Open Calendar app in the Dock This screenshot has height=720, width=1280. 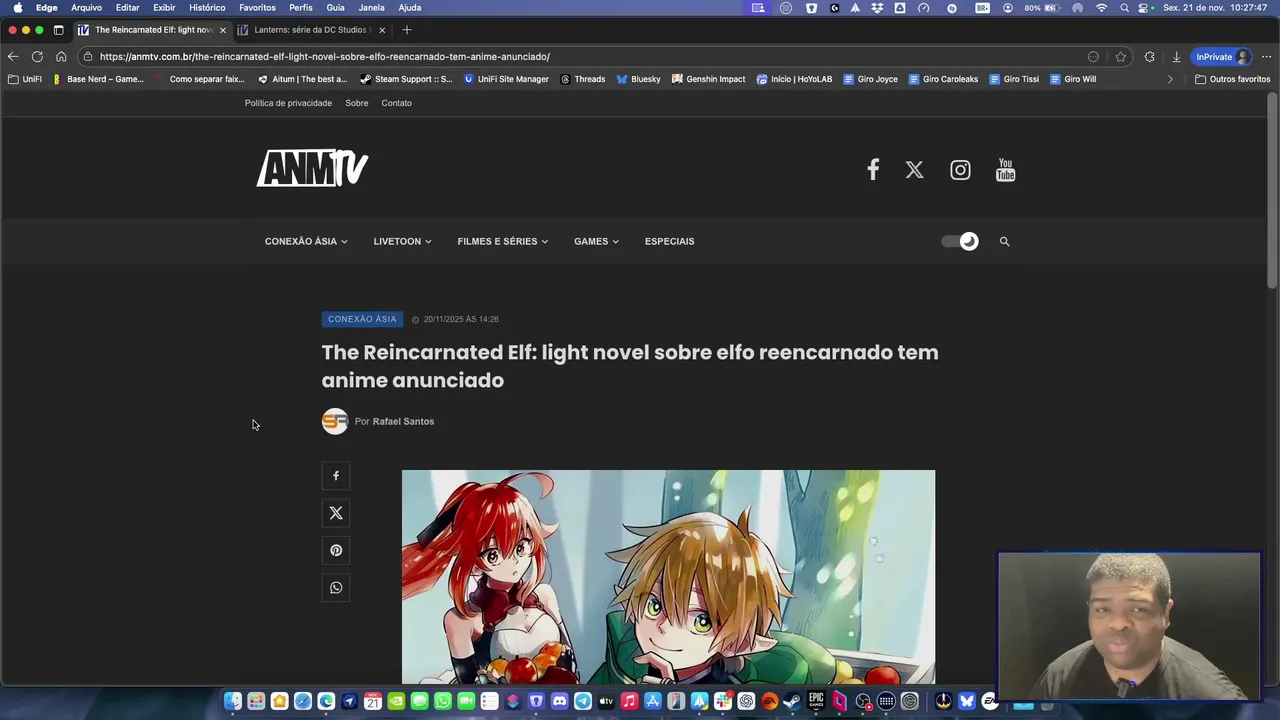[372, 701]
